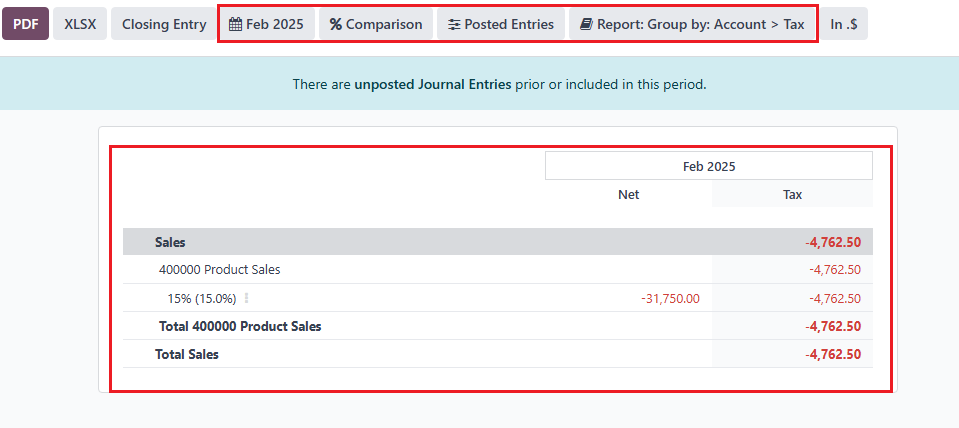
Task: Click the Tax column header
Action: tap(792, 195)
